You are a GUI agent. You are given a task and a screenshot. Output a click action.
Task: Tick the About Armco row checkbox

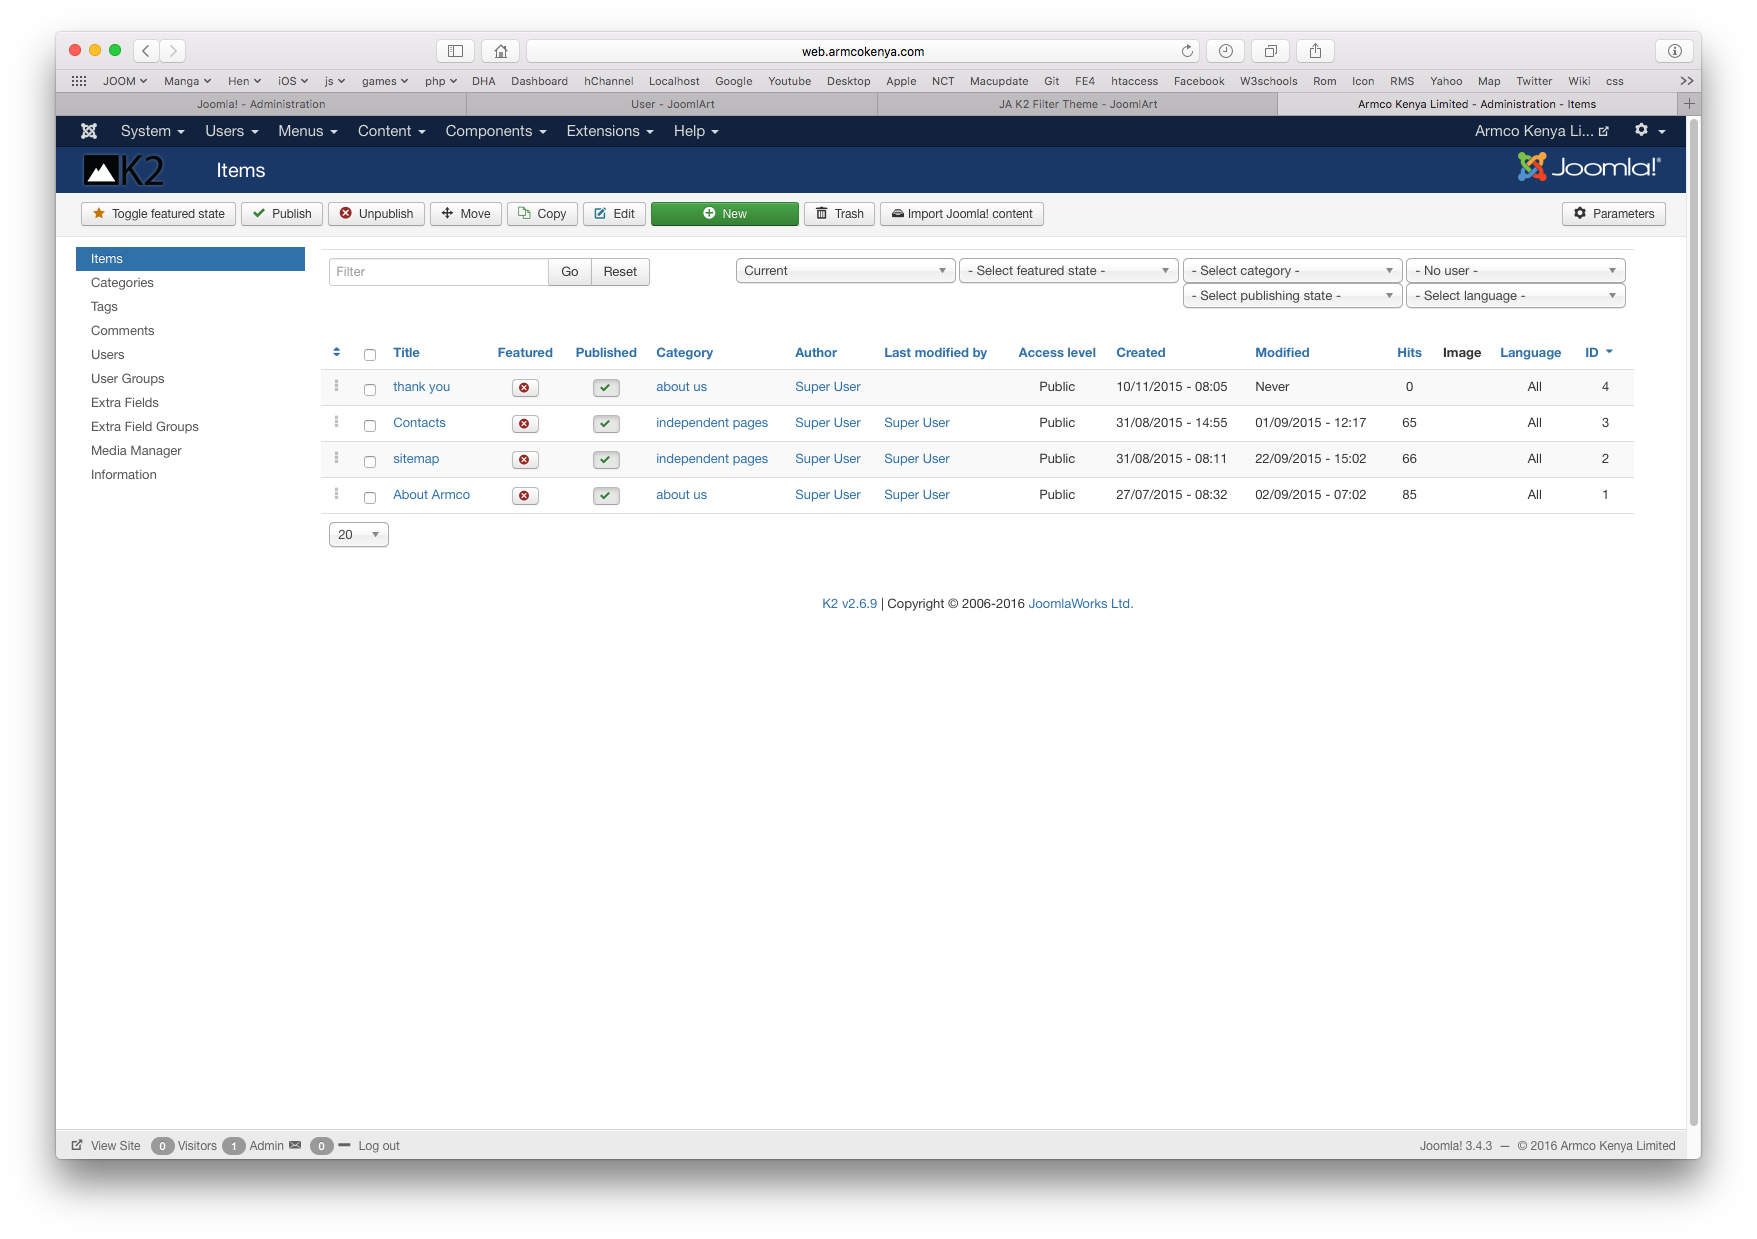click(x=370, y=497)
